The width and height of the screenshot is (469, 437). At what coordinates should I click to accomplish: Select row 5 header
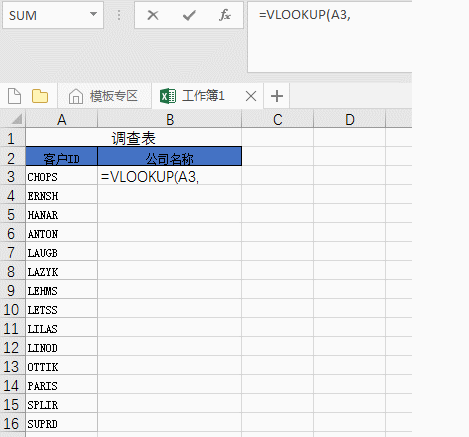(x=13, y=214)
